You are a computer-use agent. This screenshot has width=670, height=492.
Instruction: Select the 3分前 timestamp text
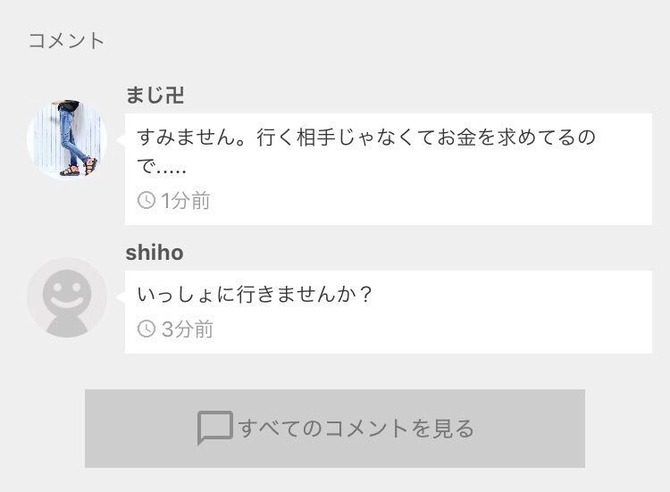click(187, 329)
